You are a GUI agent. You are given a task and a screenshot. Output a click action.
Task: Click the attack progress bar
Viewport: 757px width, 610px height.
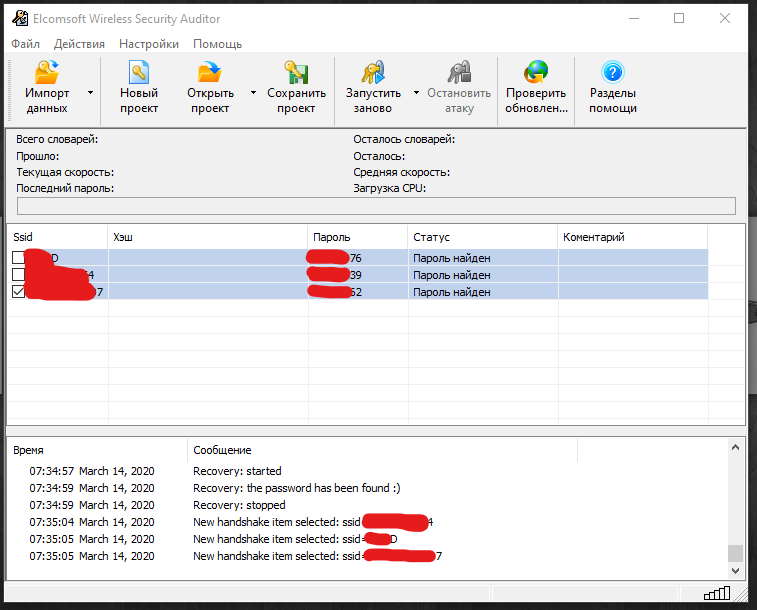tap(376, 206)
